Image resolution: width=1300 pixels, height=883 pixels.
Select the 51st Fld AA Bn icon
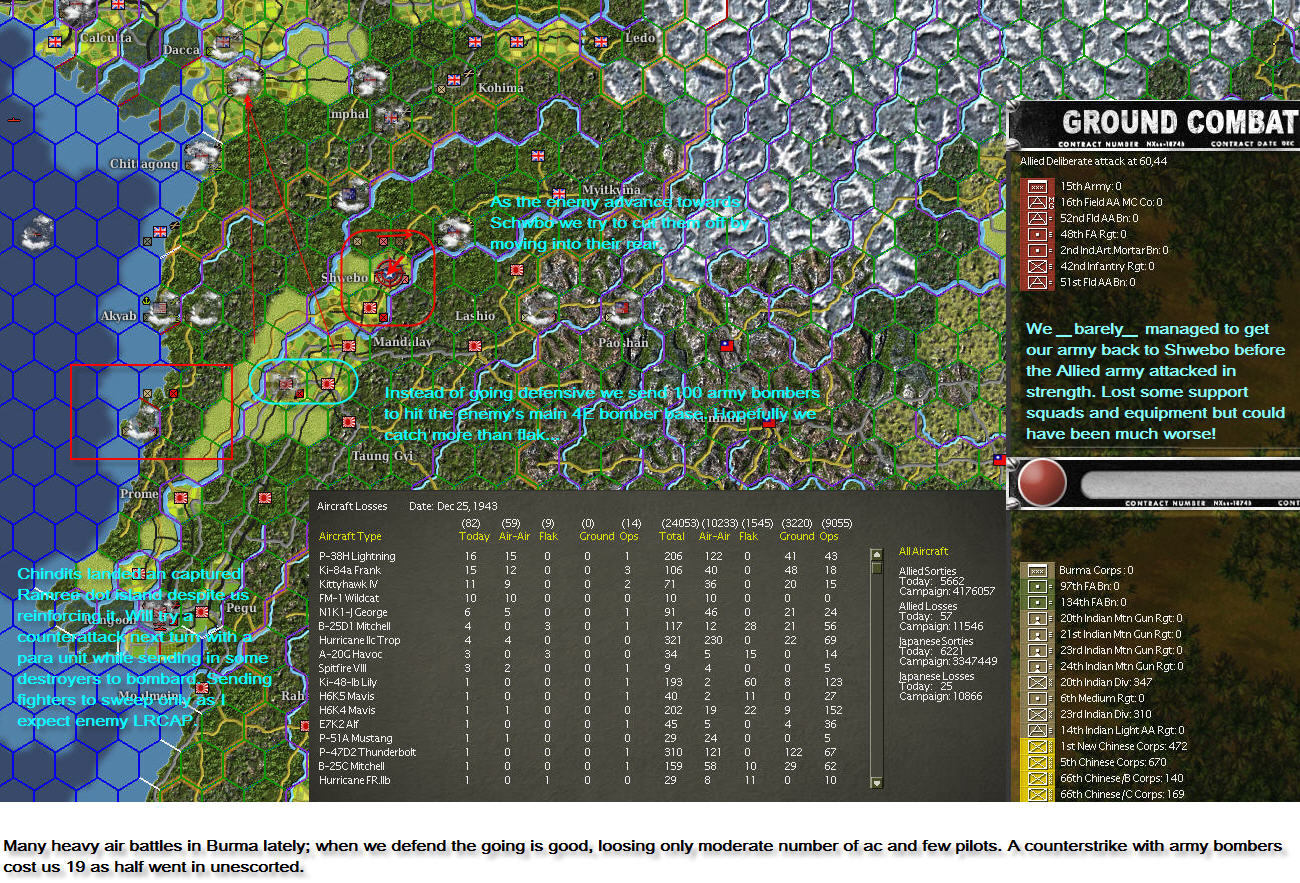coord(1038,282)
